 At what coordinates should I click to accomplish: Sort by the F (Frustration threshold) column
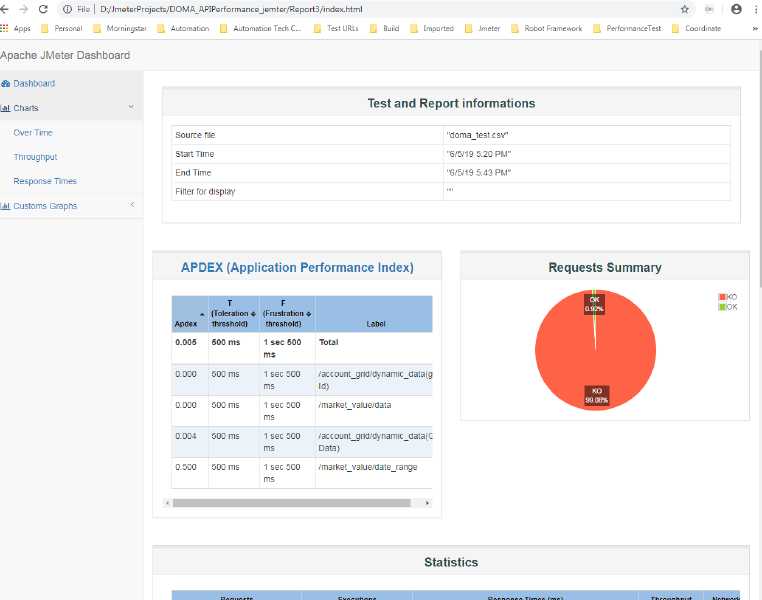pyautogui.click(x=287, y=314)
